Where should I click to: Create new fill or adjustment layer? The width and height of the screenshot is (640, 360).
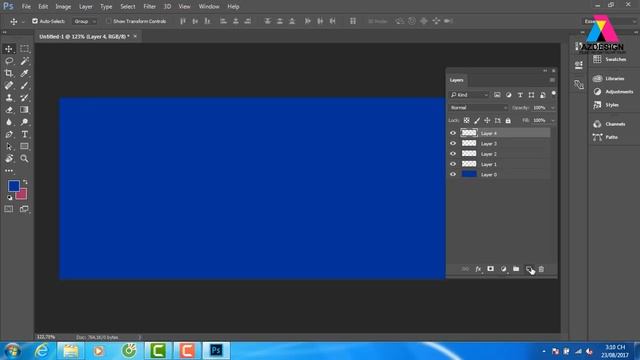pos(503,269)
